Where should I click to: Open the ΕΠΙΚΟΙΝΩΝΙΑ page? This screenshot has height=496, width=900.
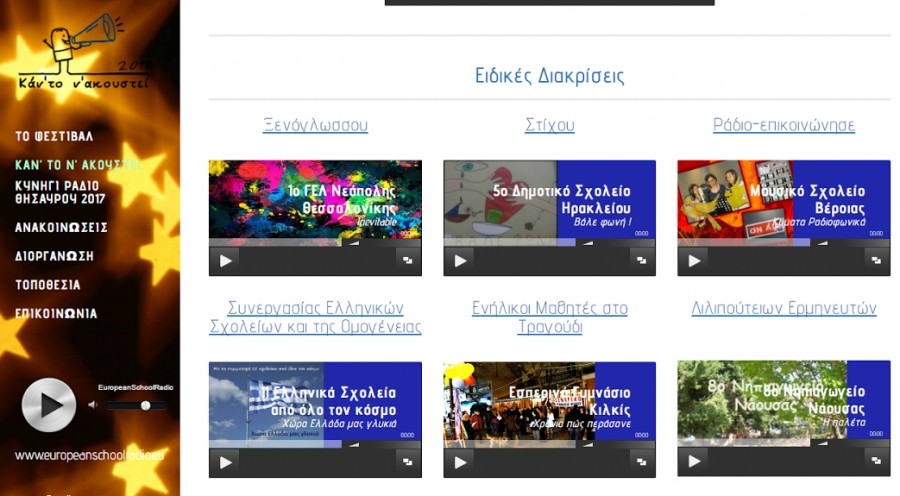pos(56,313)
